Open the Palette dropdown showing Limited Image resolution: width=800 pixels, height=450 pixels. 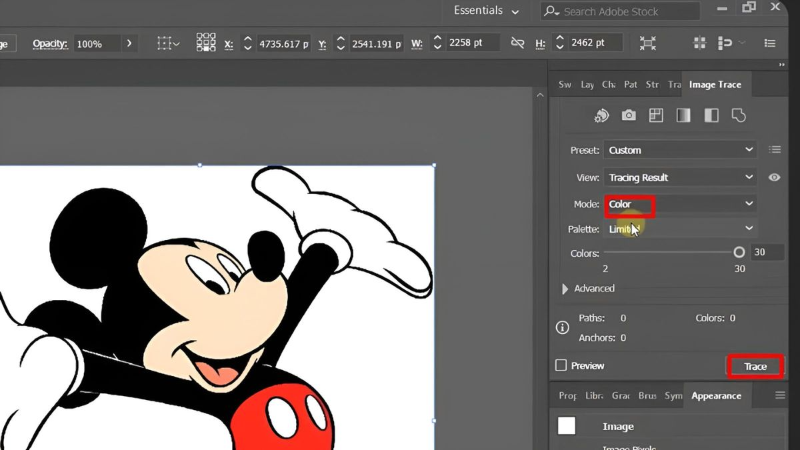[x=680, y=229]
